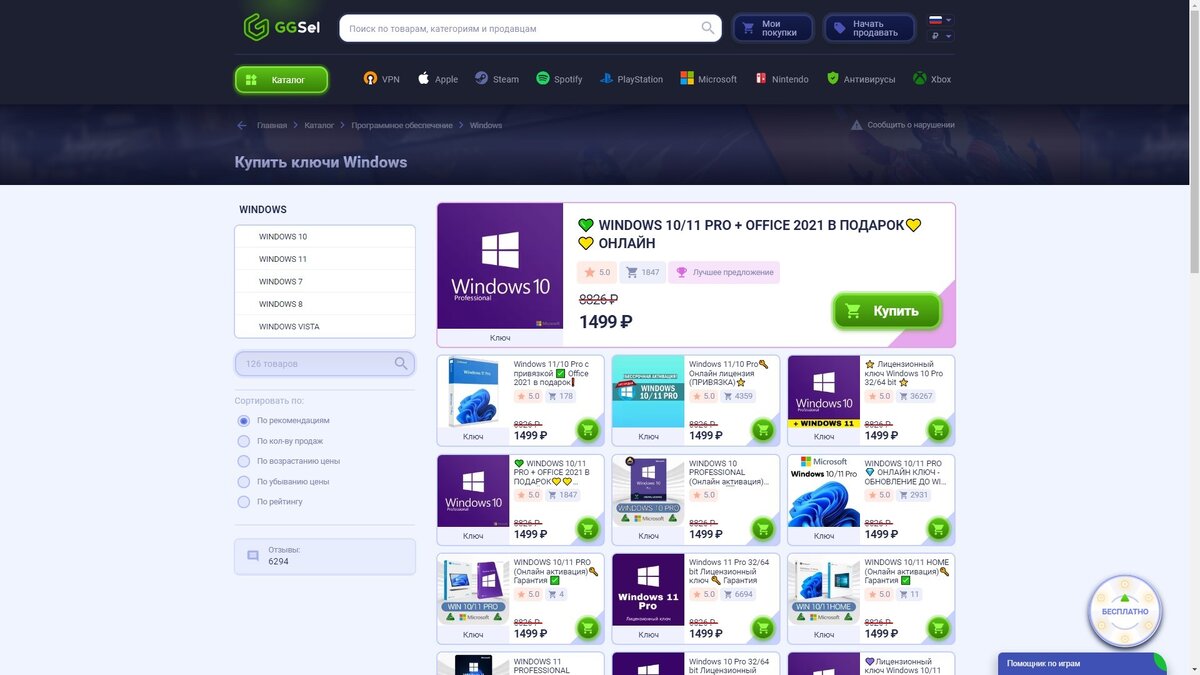
Task: Select WINDOWS 10 in sidebar
Action: (325, 237)
